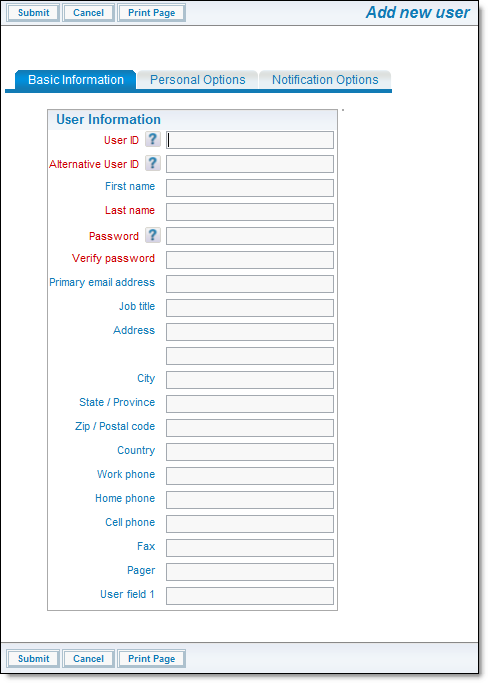
Task: Click the top Cancel button
Action: pyautogui.click(x=88, y=13)
